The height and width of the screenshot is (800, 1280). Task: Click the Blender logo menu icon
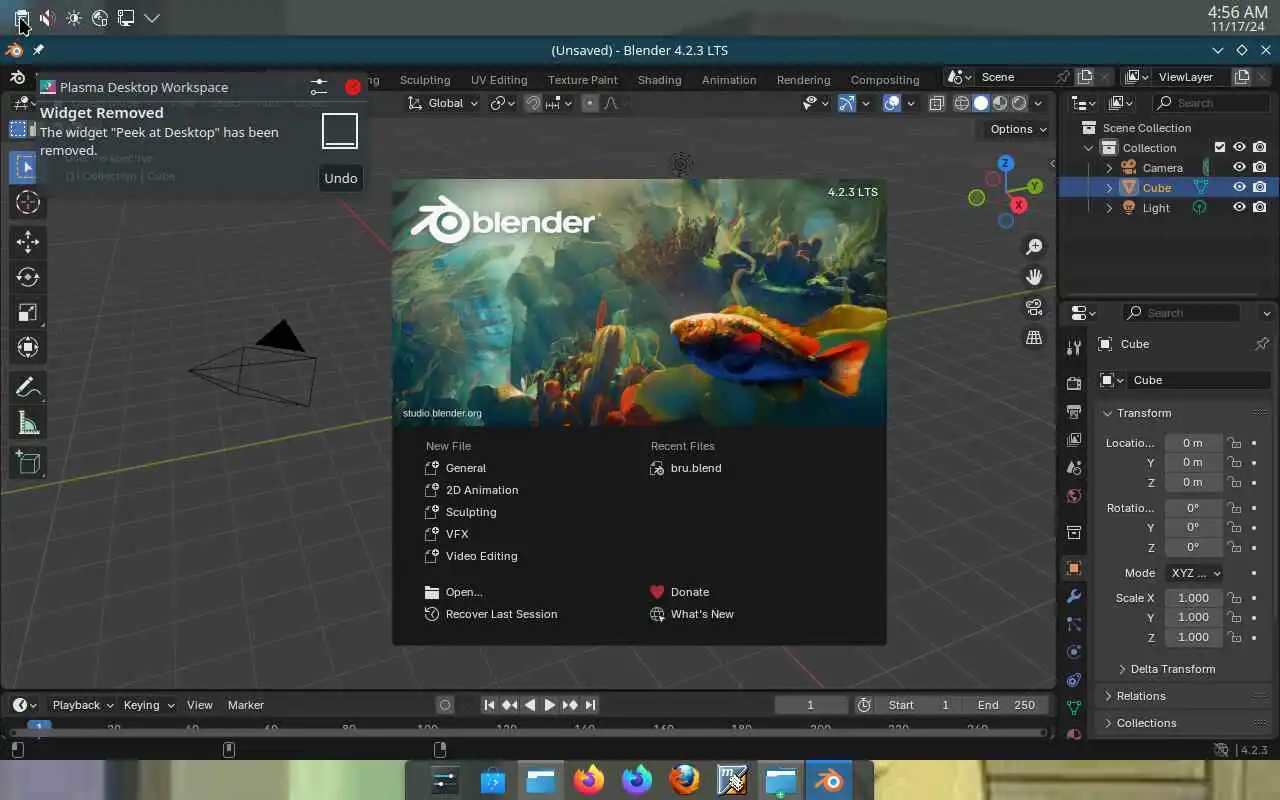17,78
